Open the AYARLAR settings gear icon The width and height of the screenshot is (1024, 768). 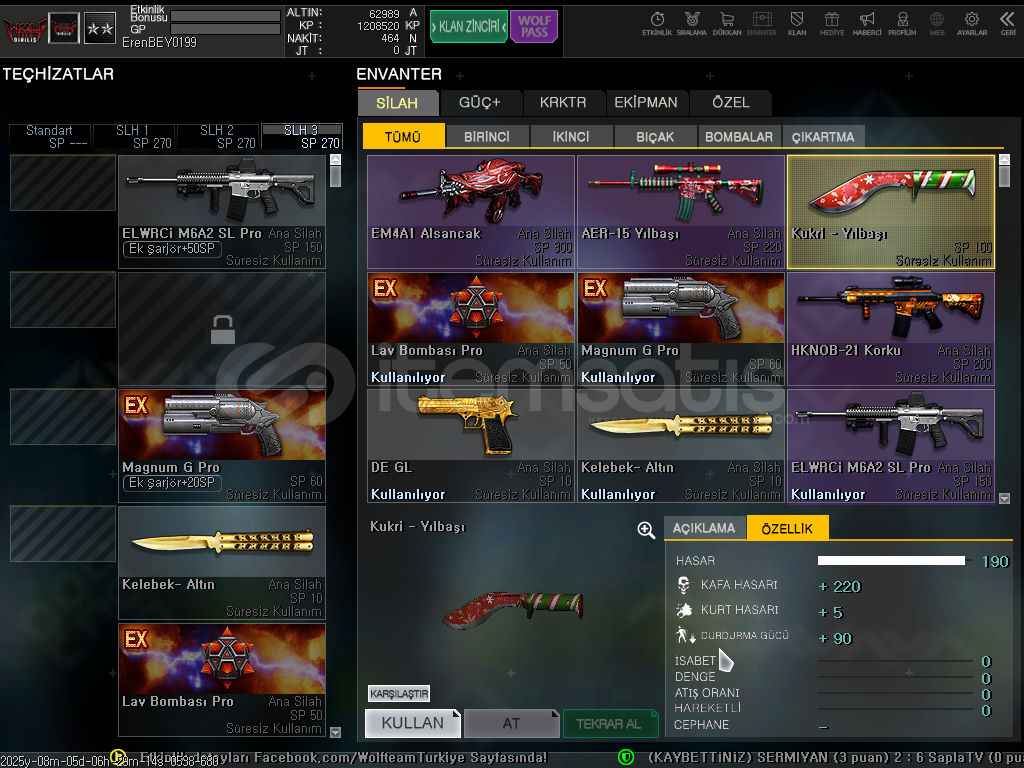[x=972, y=24]
